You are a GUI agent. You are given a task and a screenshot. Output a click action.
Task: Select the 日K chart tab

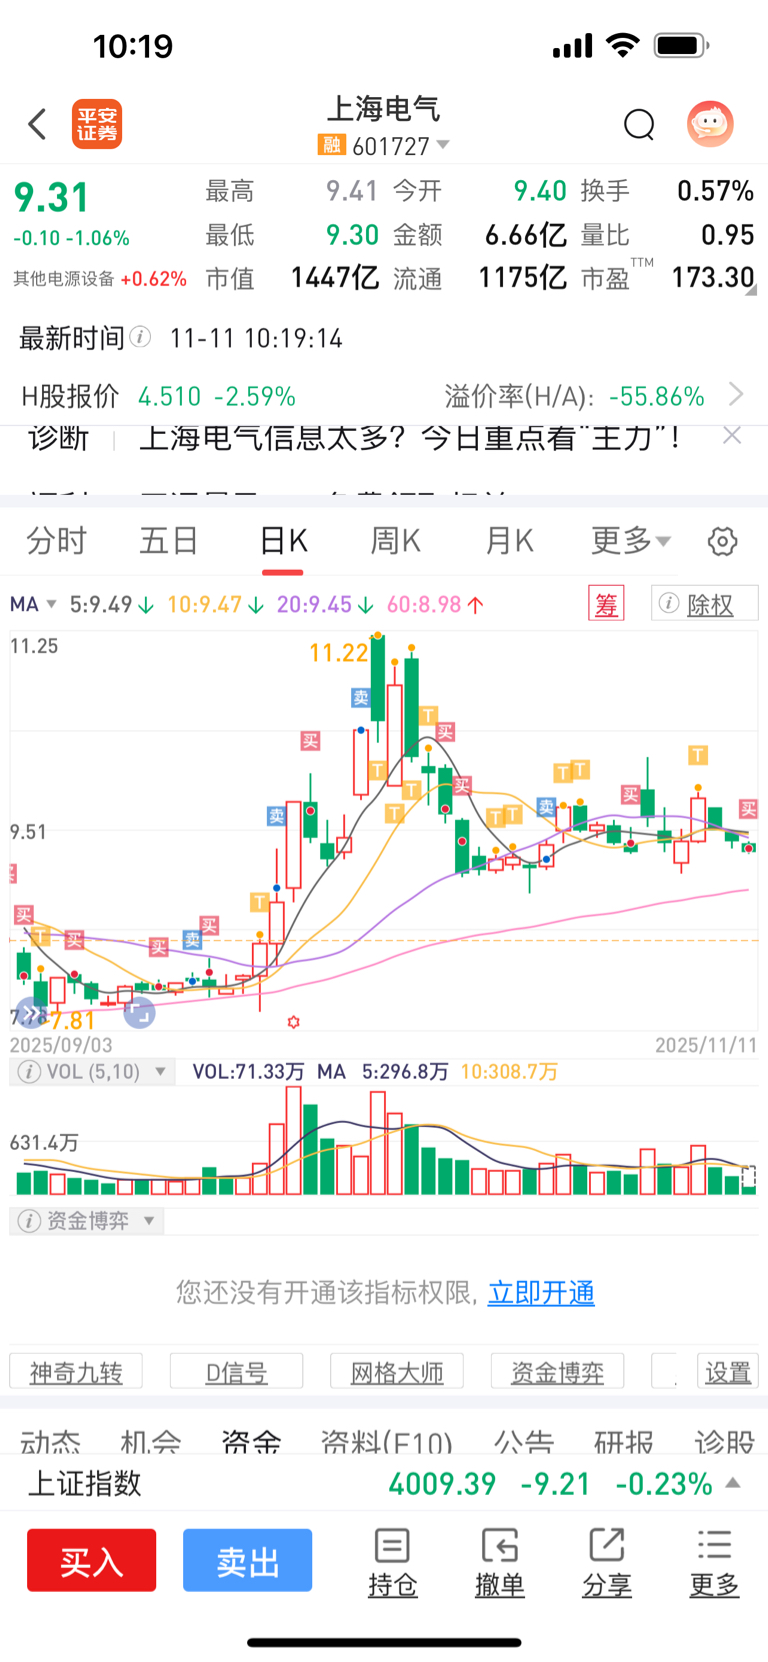(x=283, y=541)
